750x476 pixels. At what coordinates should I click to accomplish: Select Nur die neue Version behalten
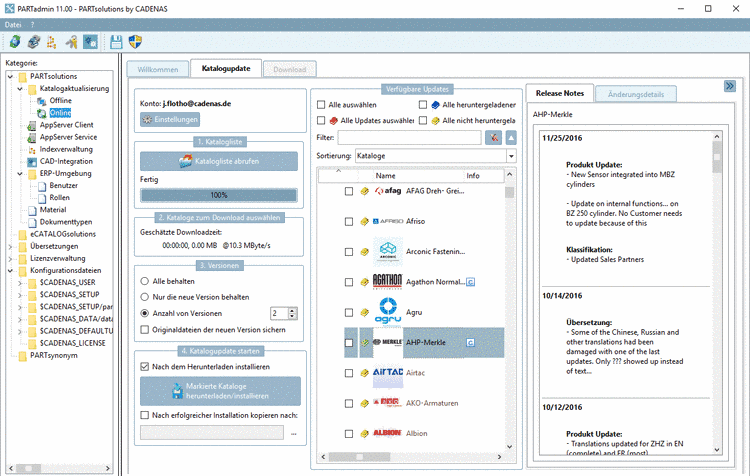coord(144,297)
